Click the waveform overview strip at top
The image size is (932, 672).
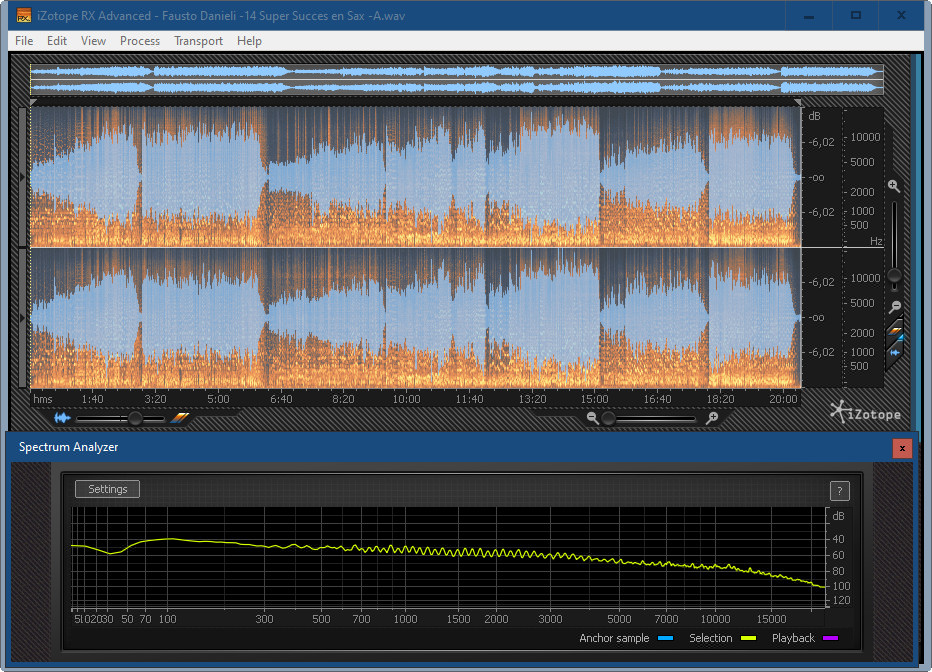click(456, 79)
